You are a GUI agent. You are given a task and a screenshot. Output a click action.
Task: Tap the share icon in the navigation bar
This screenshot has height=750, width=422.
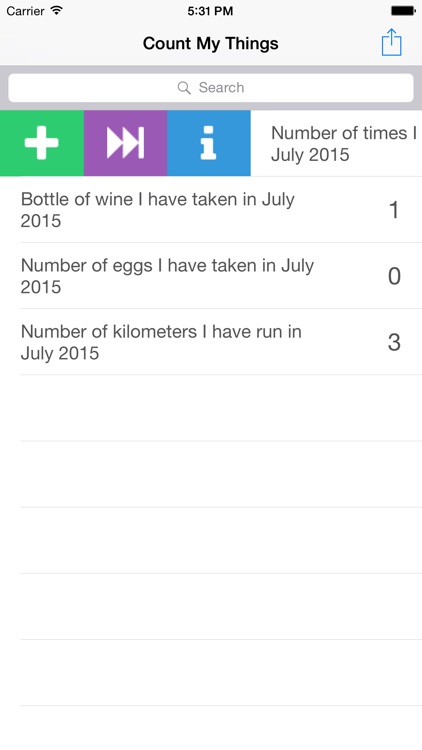(391, 43)
